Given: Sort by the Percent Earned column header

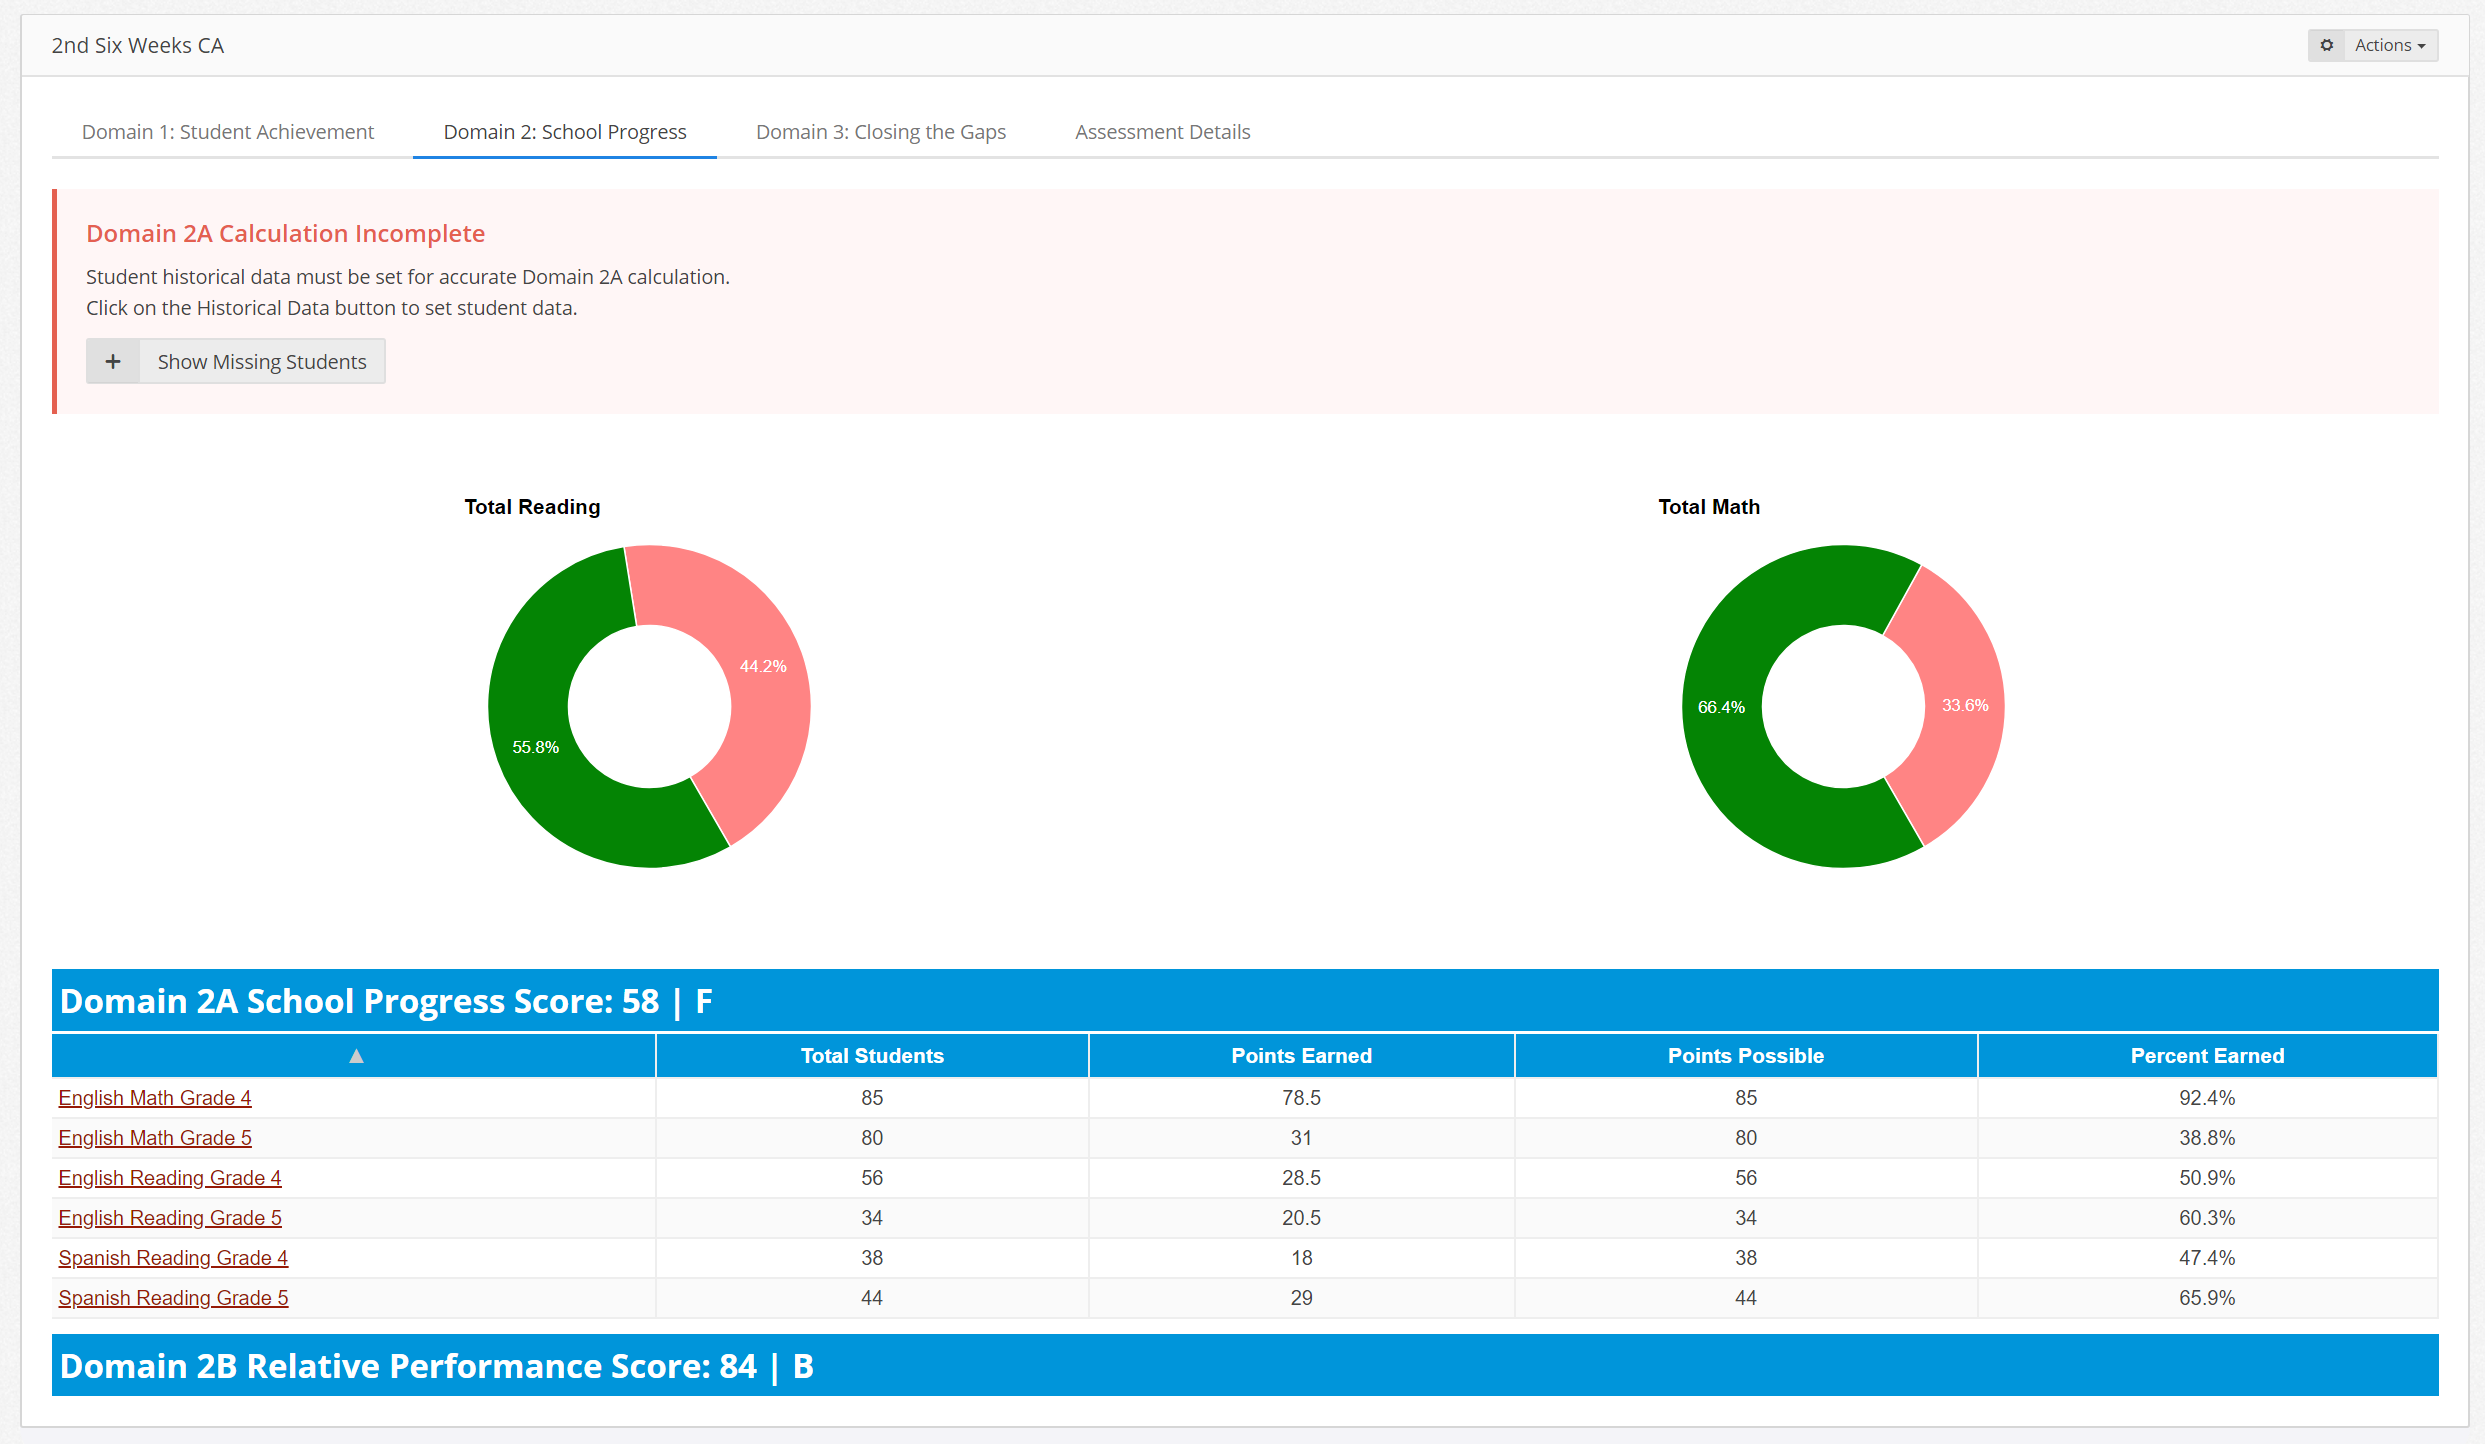Looking at the screenshot, I should point(2206,1056).
